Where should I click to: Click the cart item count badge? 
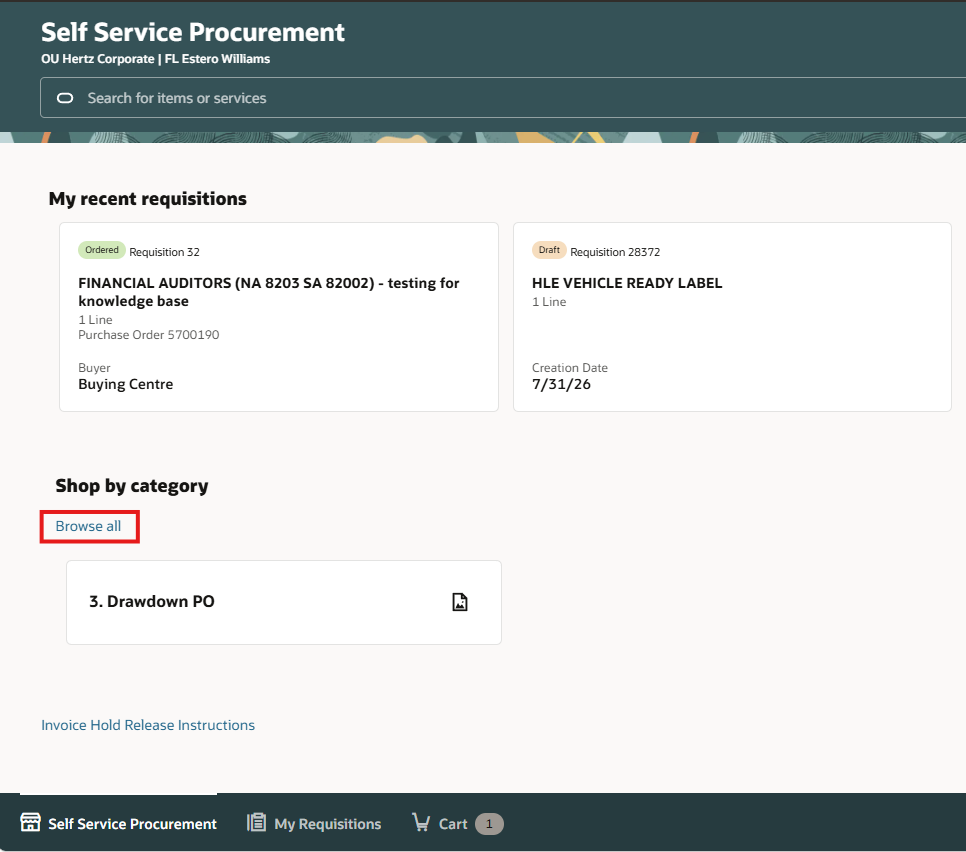[x=489, y=824]
